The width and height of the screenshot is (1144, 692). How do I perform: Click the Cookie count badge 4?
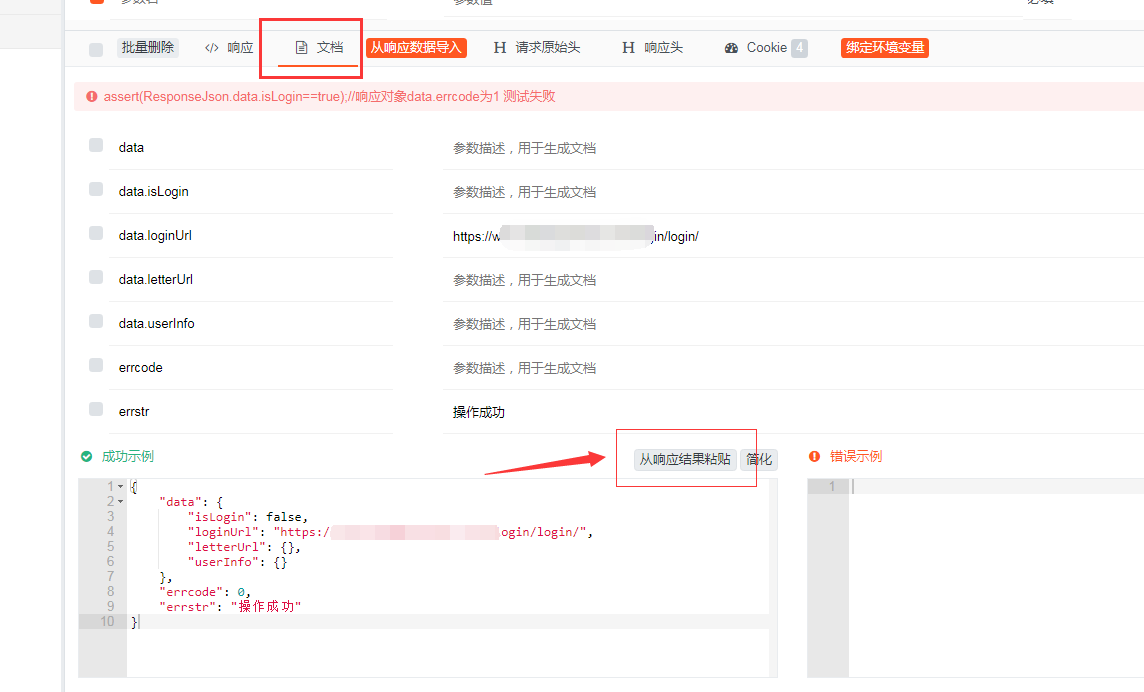[x=800, y=47]
